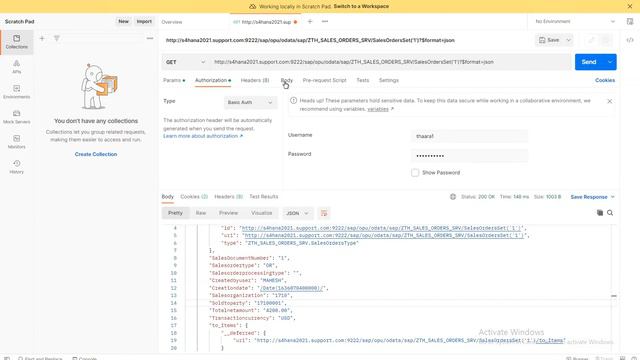Open the to_Items deferred uri link
The width and height of the screenshot is (640, 360).
click(x=409, y=340)
